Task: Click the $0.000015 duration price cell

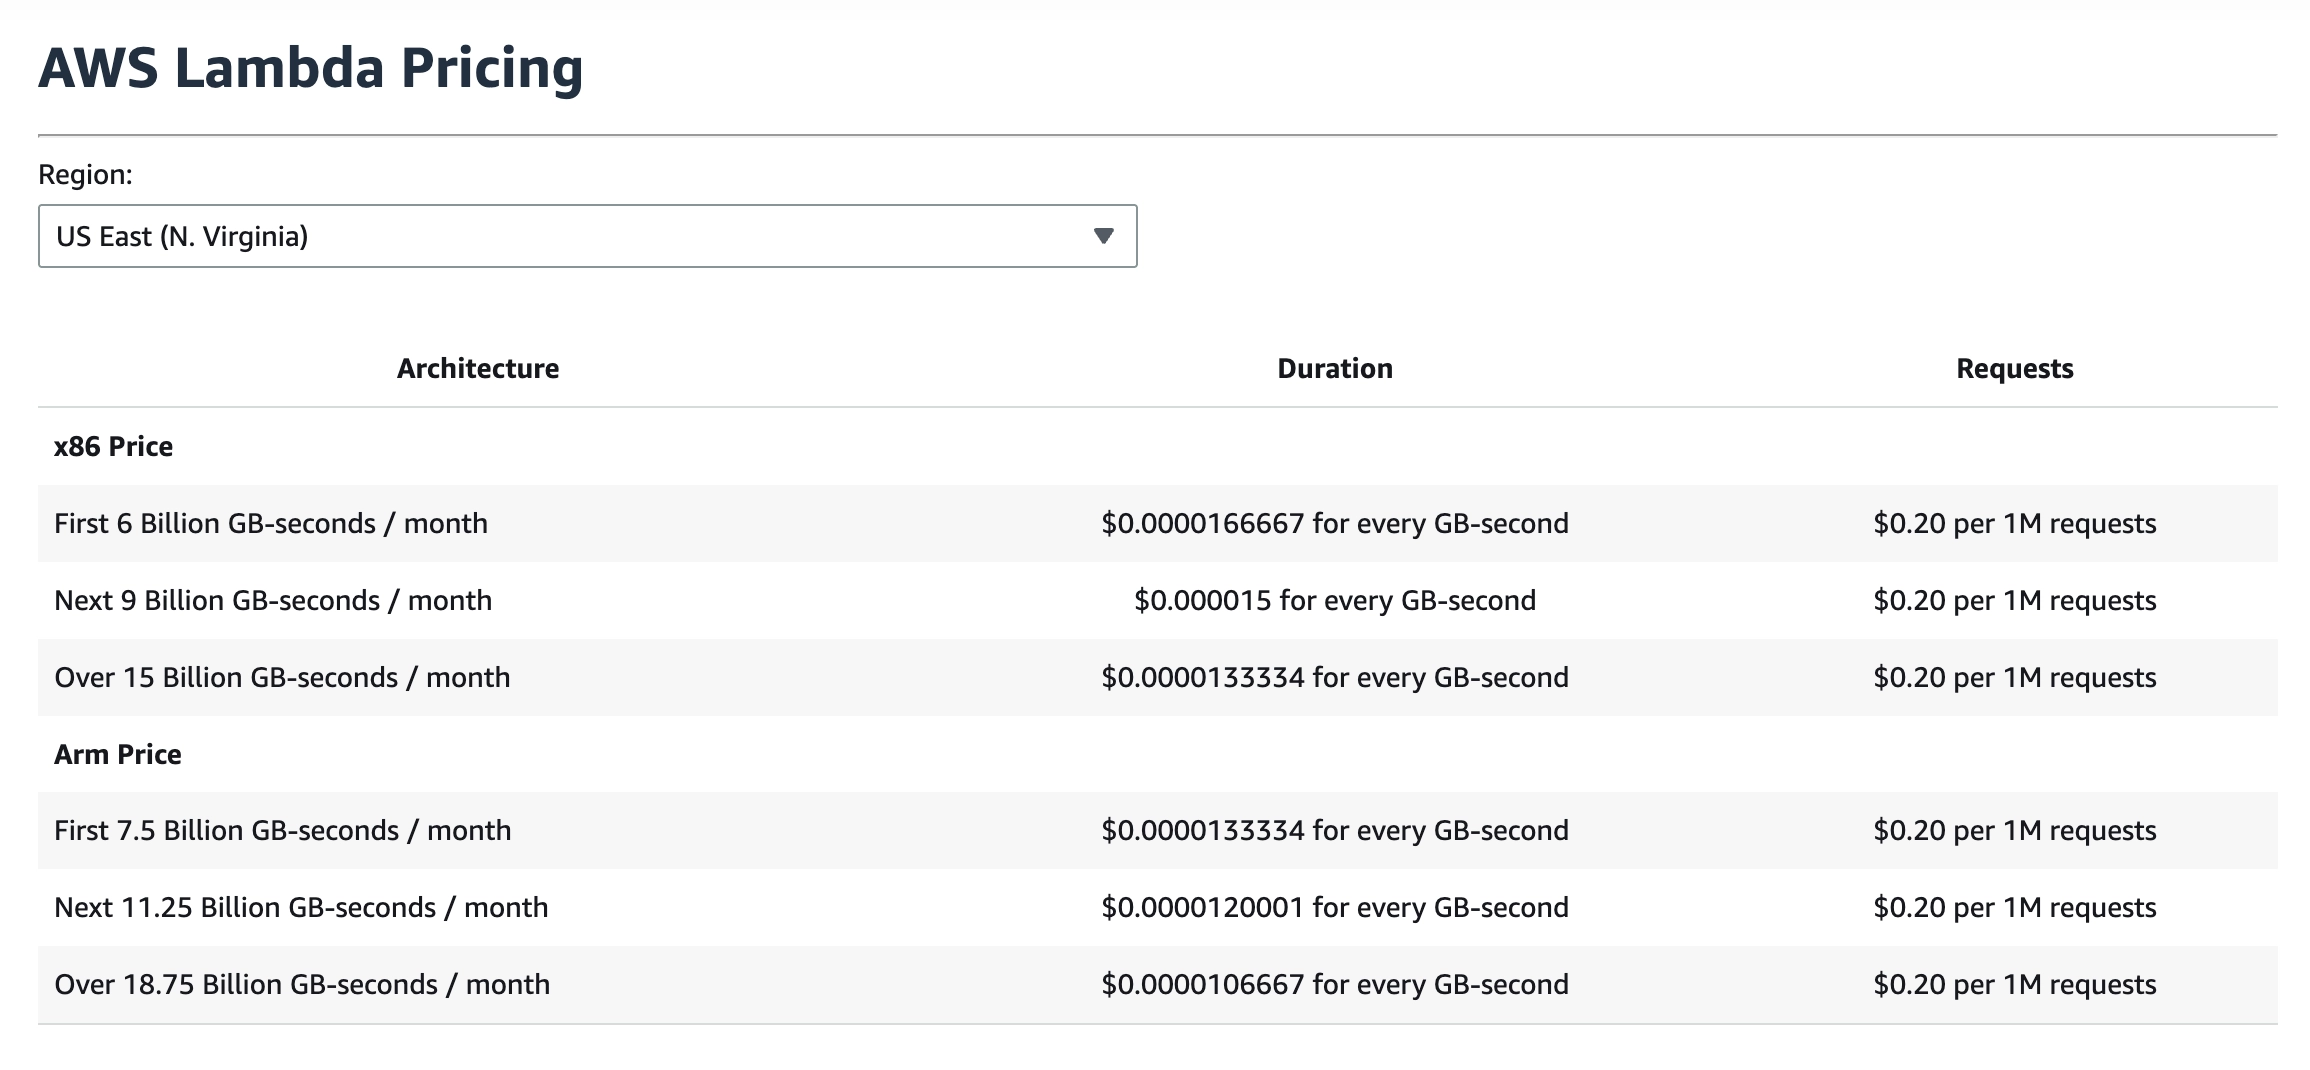Action: click(x=1334, y=600)
